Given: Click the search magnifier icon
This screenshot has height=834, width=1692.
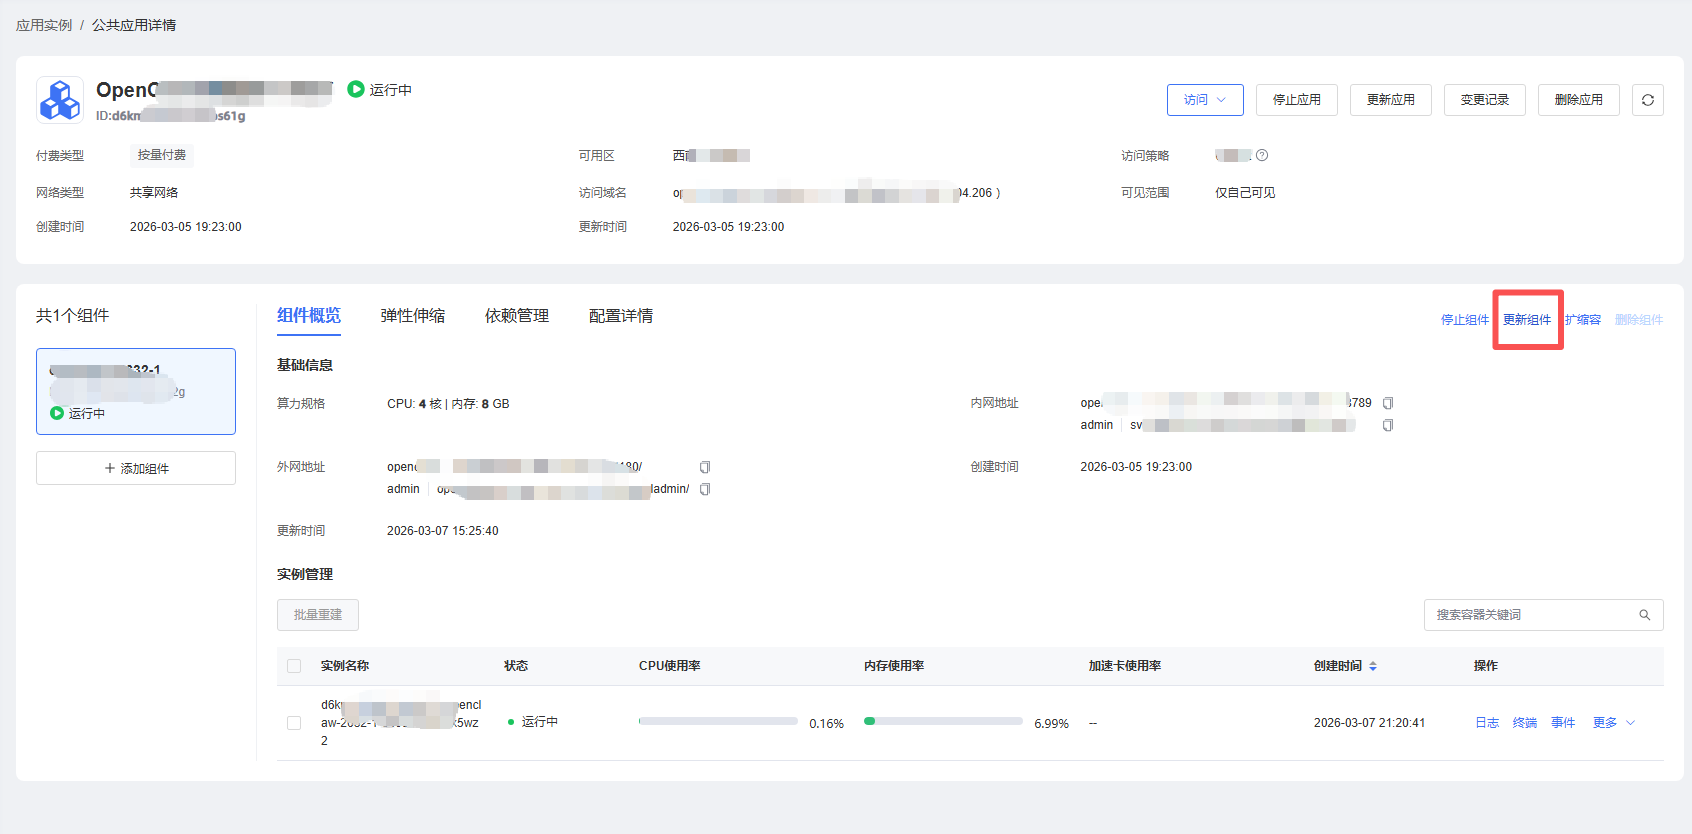Looking at the screenshot, I should point(1644,615).
